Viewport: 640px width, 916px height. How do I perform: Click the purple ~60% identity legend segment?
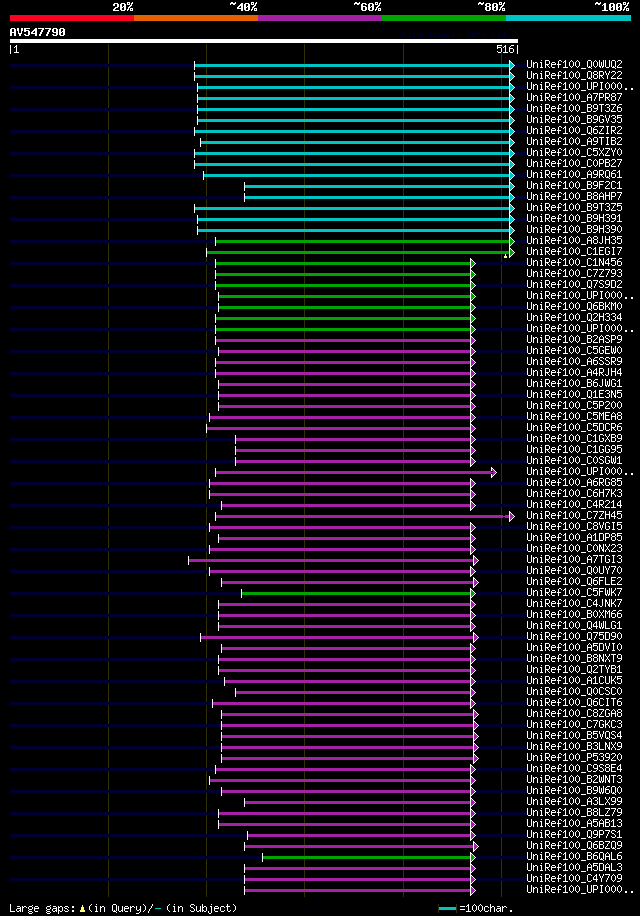pos(320,18)
